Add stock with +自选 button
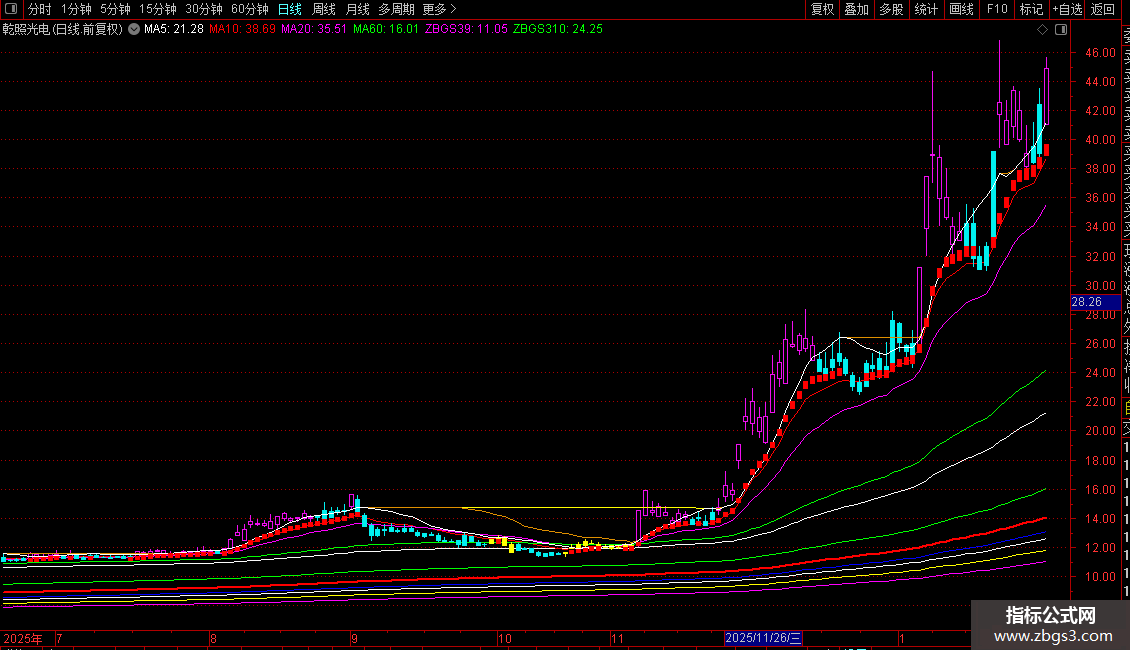1130x650 pixels. point(1066,9)
